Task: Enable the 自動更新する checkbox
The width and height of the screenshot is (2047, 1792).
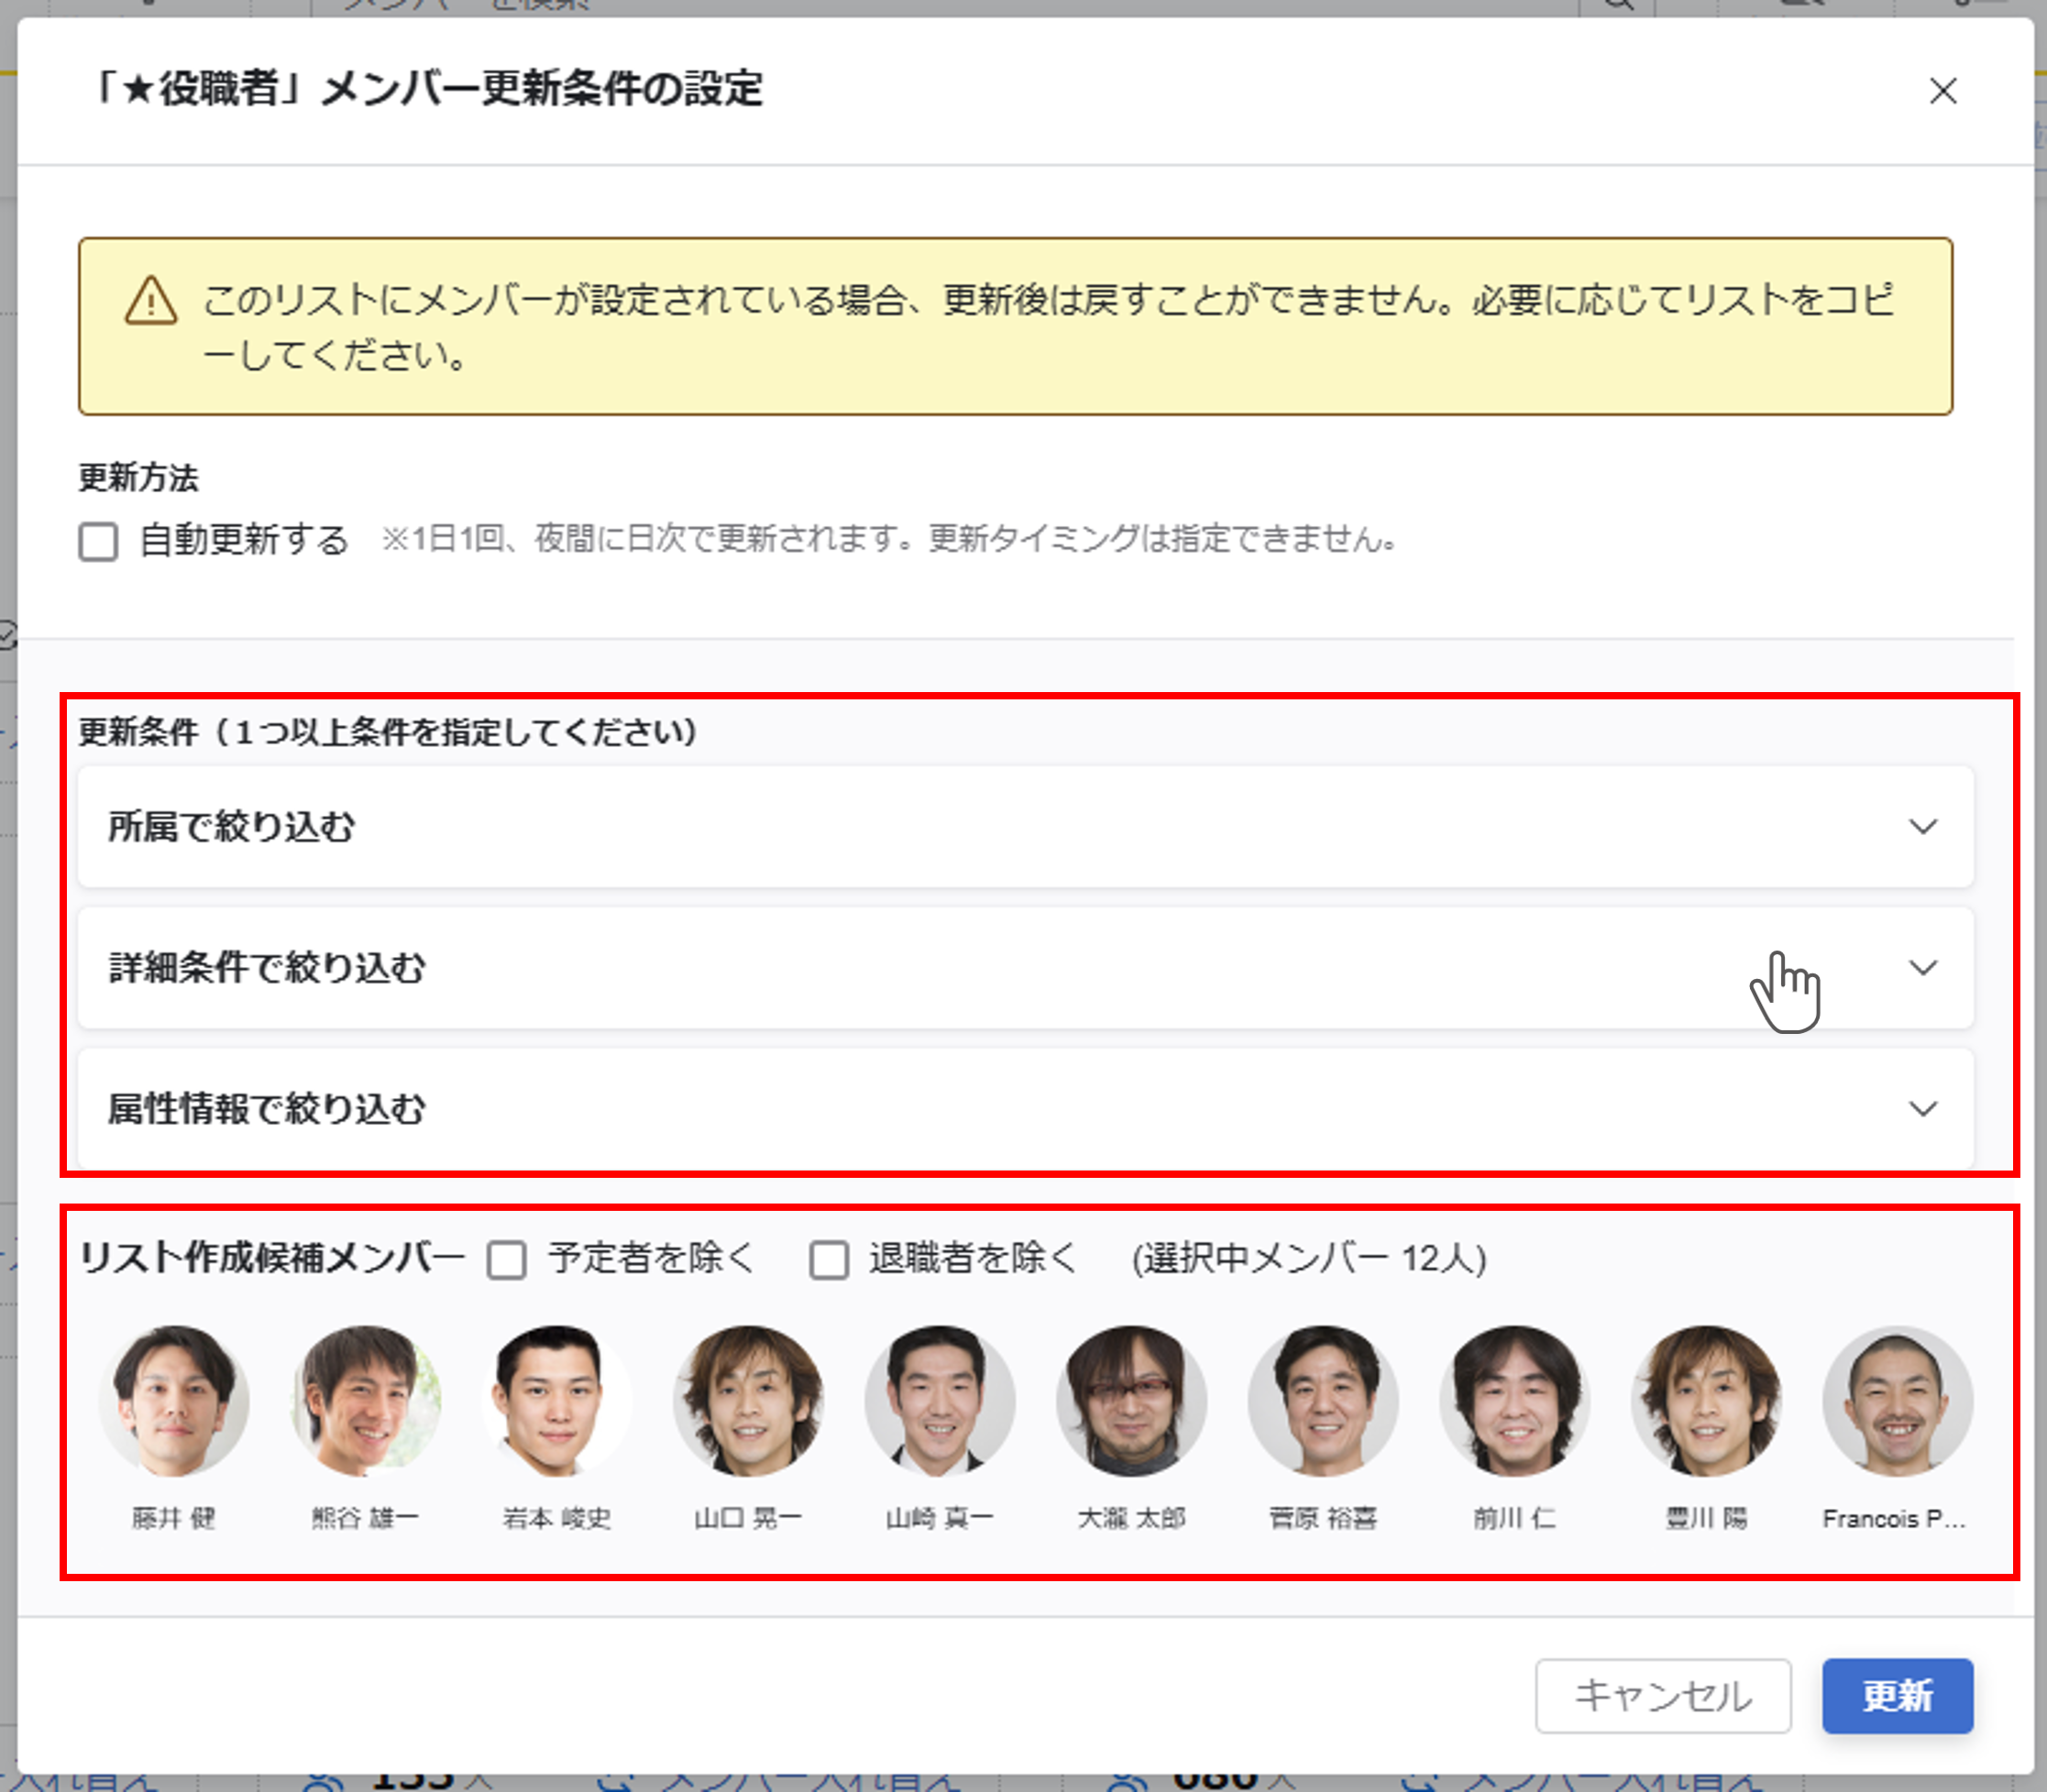Action: tap(98, 541)
